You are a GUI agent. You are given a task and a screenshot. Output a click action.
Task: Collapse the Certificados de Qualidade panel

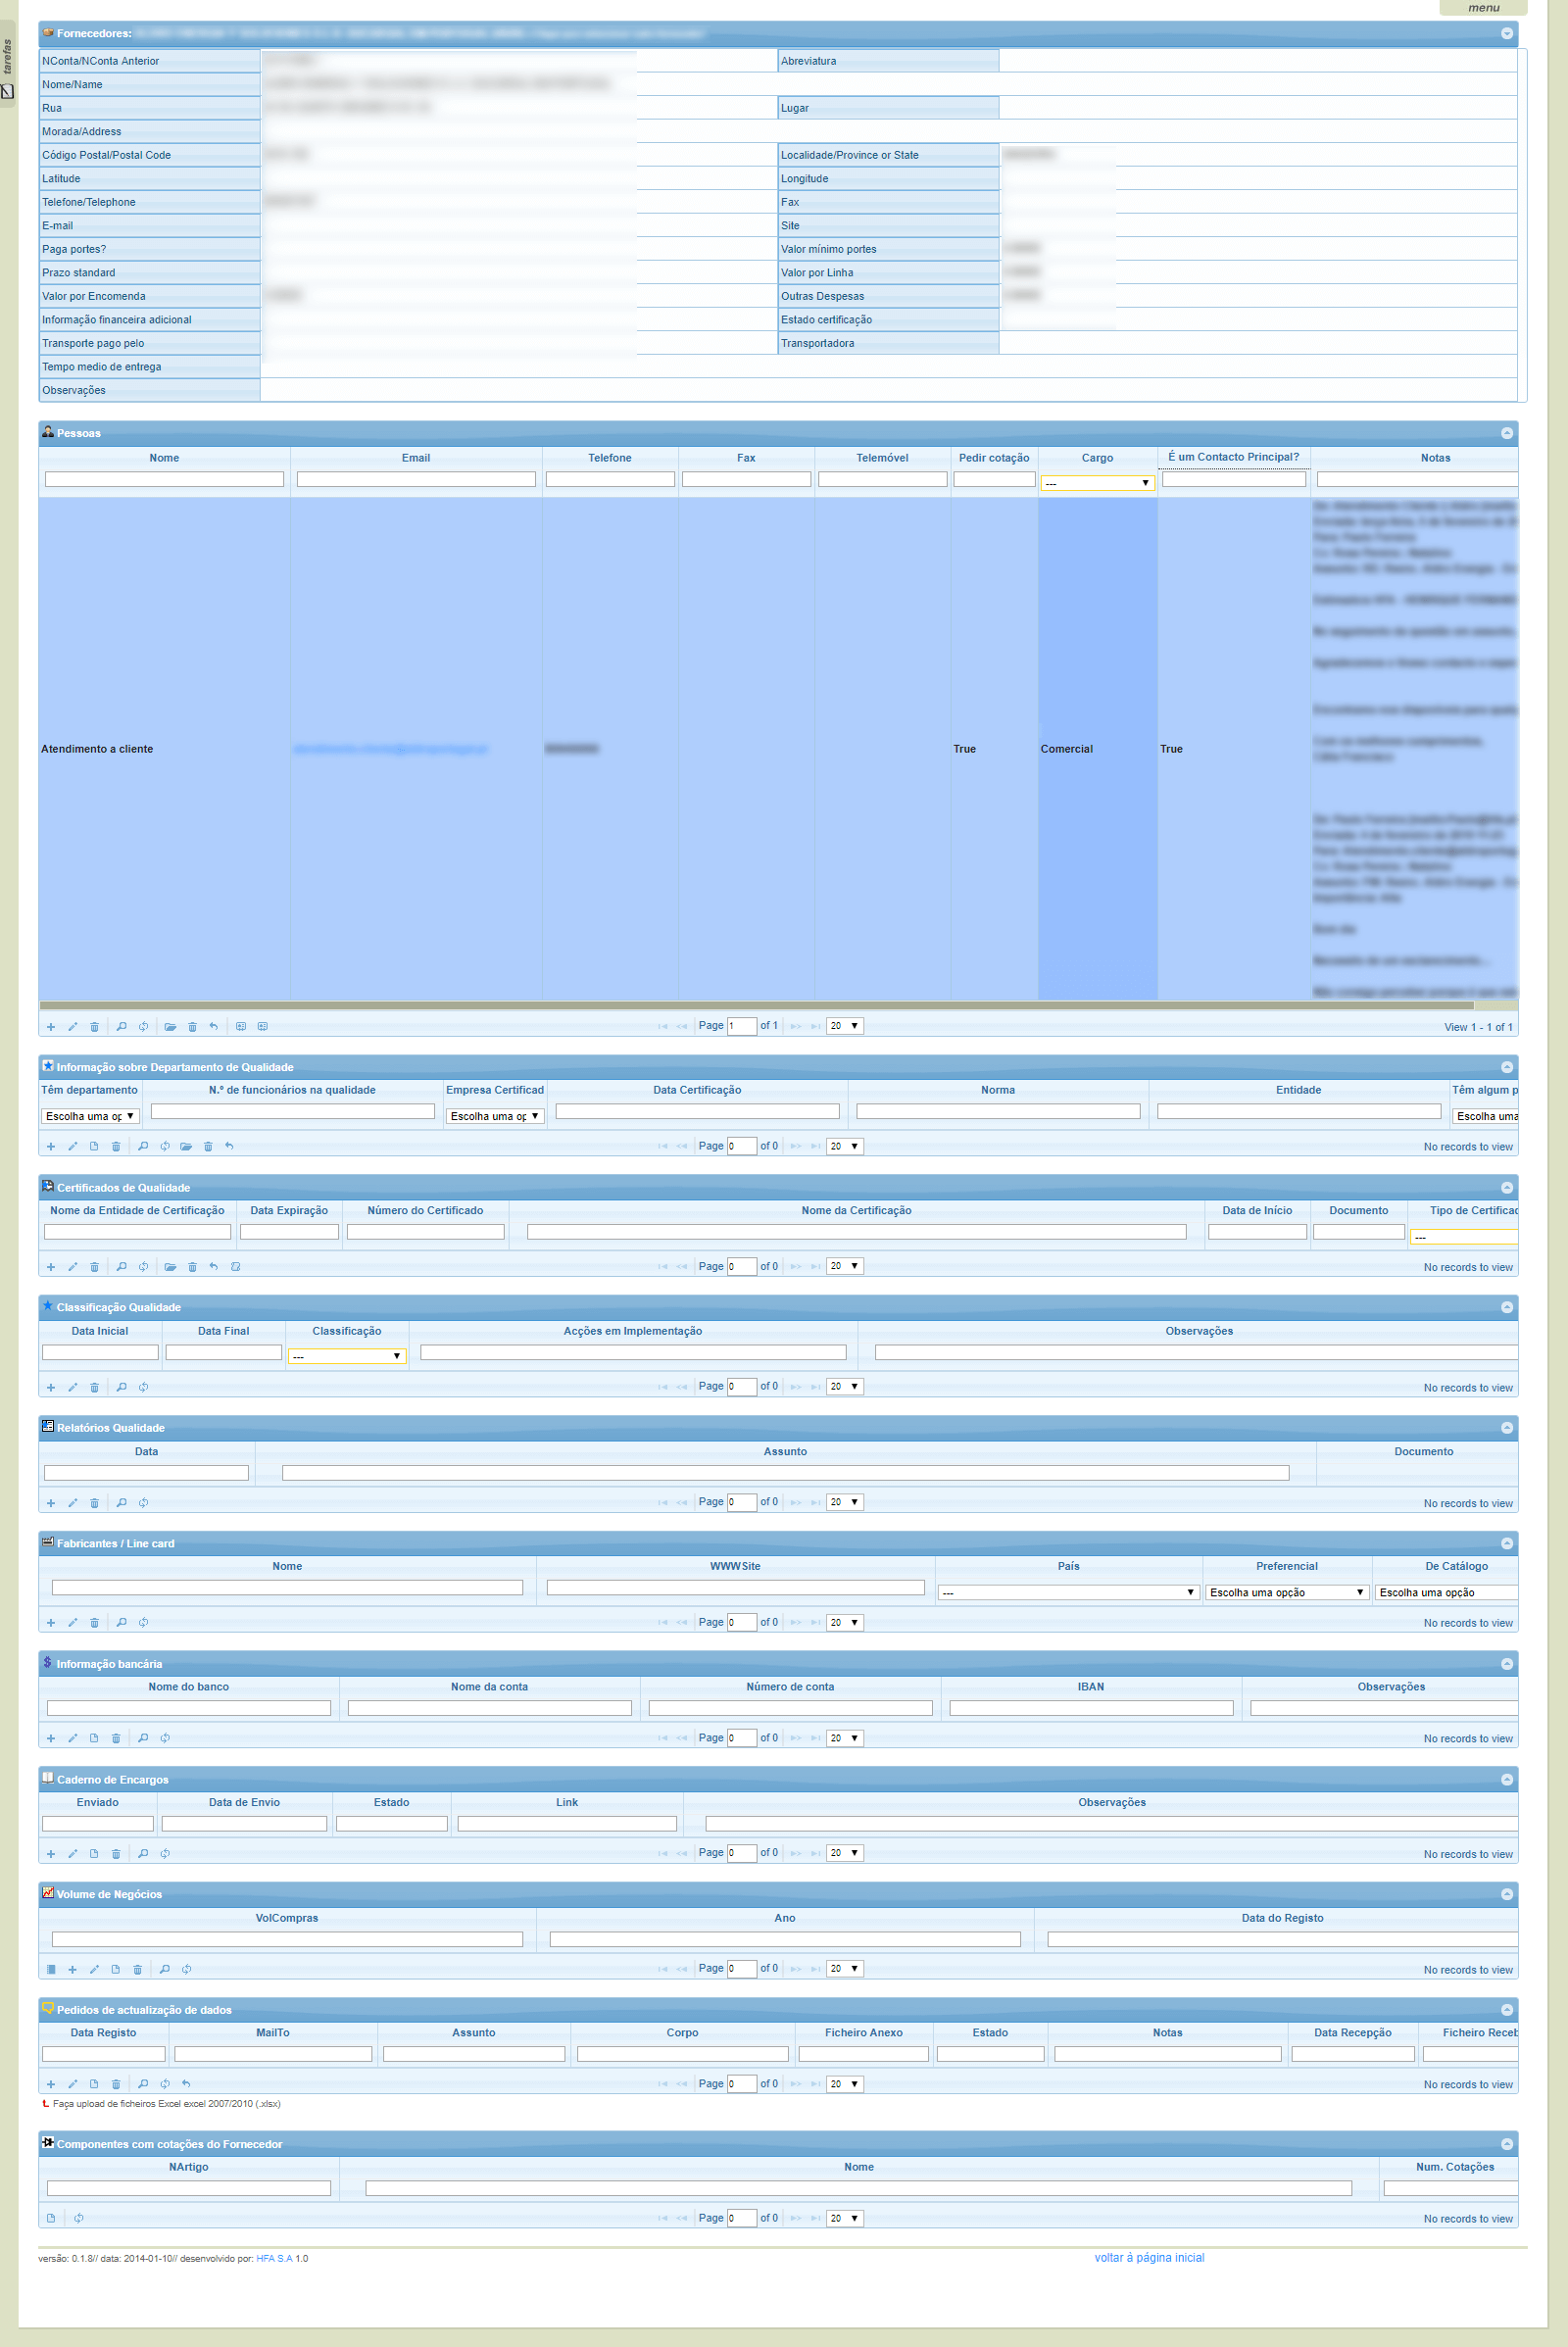[x=1506, y=1187]
